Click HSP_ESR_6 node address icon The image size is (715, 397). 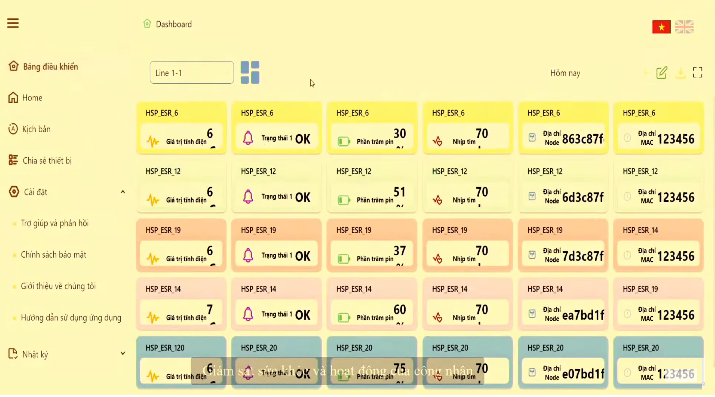(x=532, y=137)
